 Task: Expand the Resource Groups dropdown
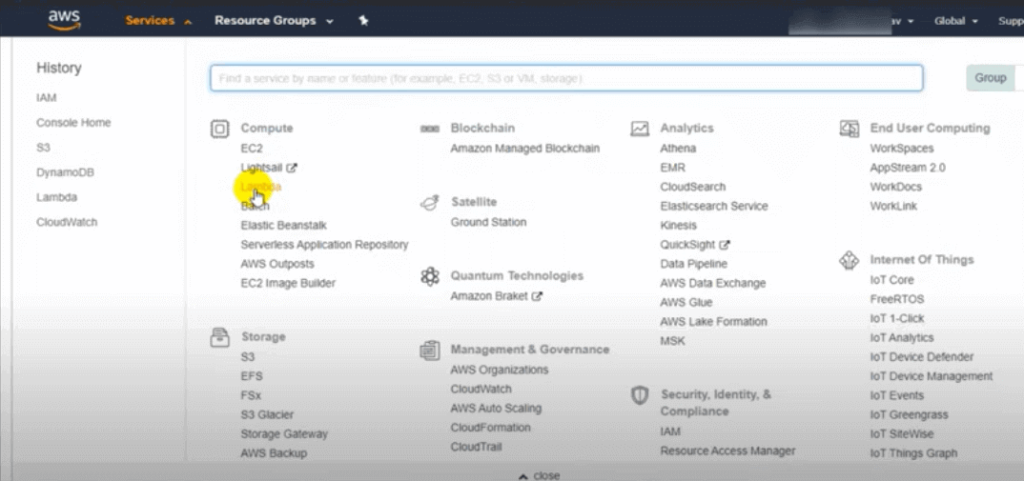pyautogui.click(x=274, y=21)
